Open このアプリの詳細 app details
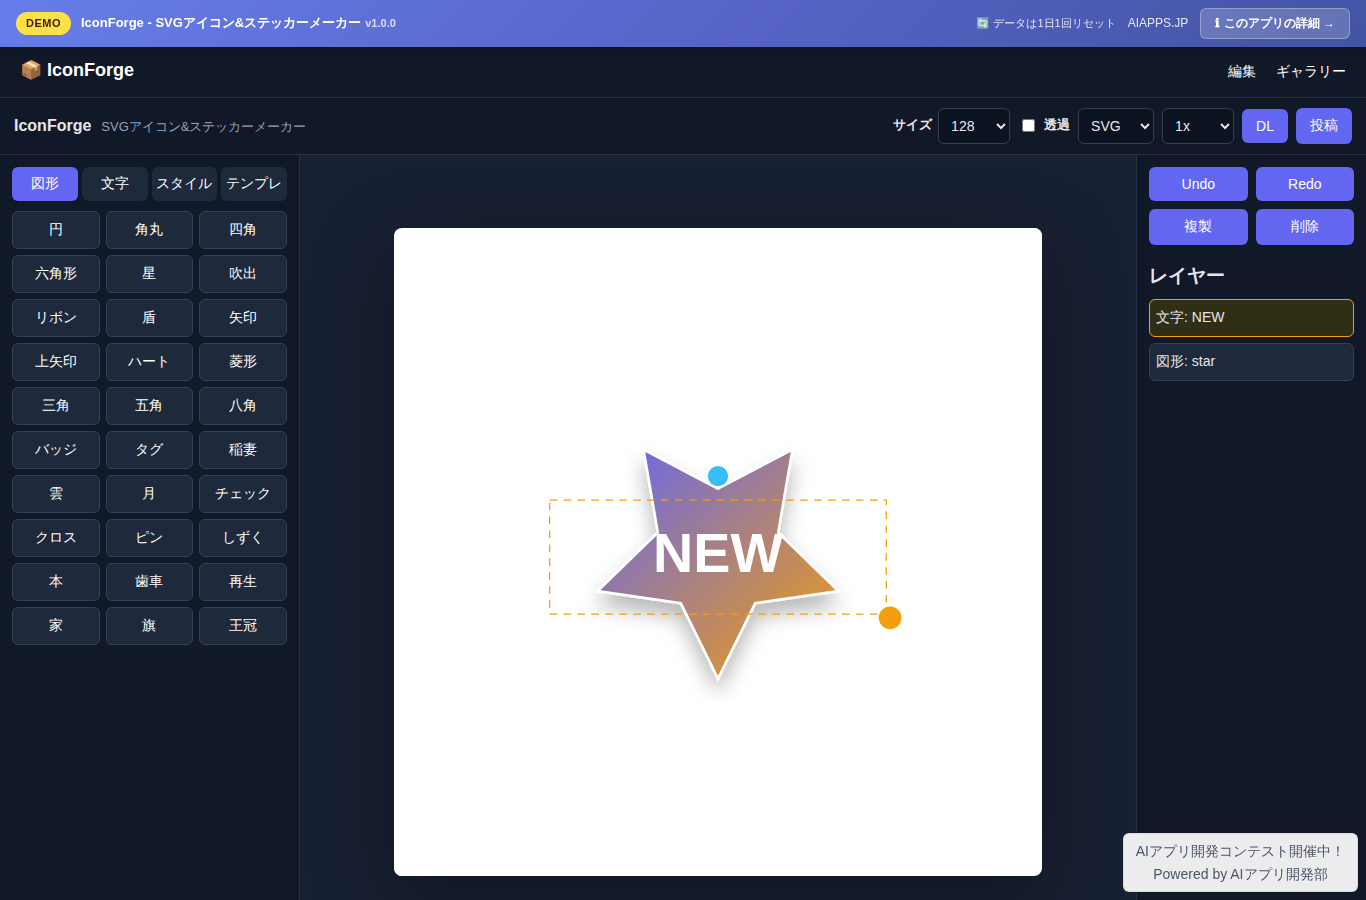 click(x=1275, y=23)
